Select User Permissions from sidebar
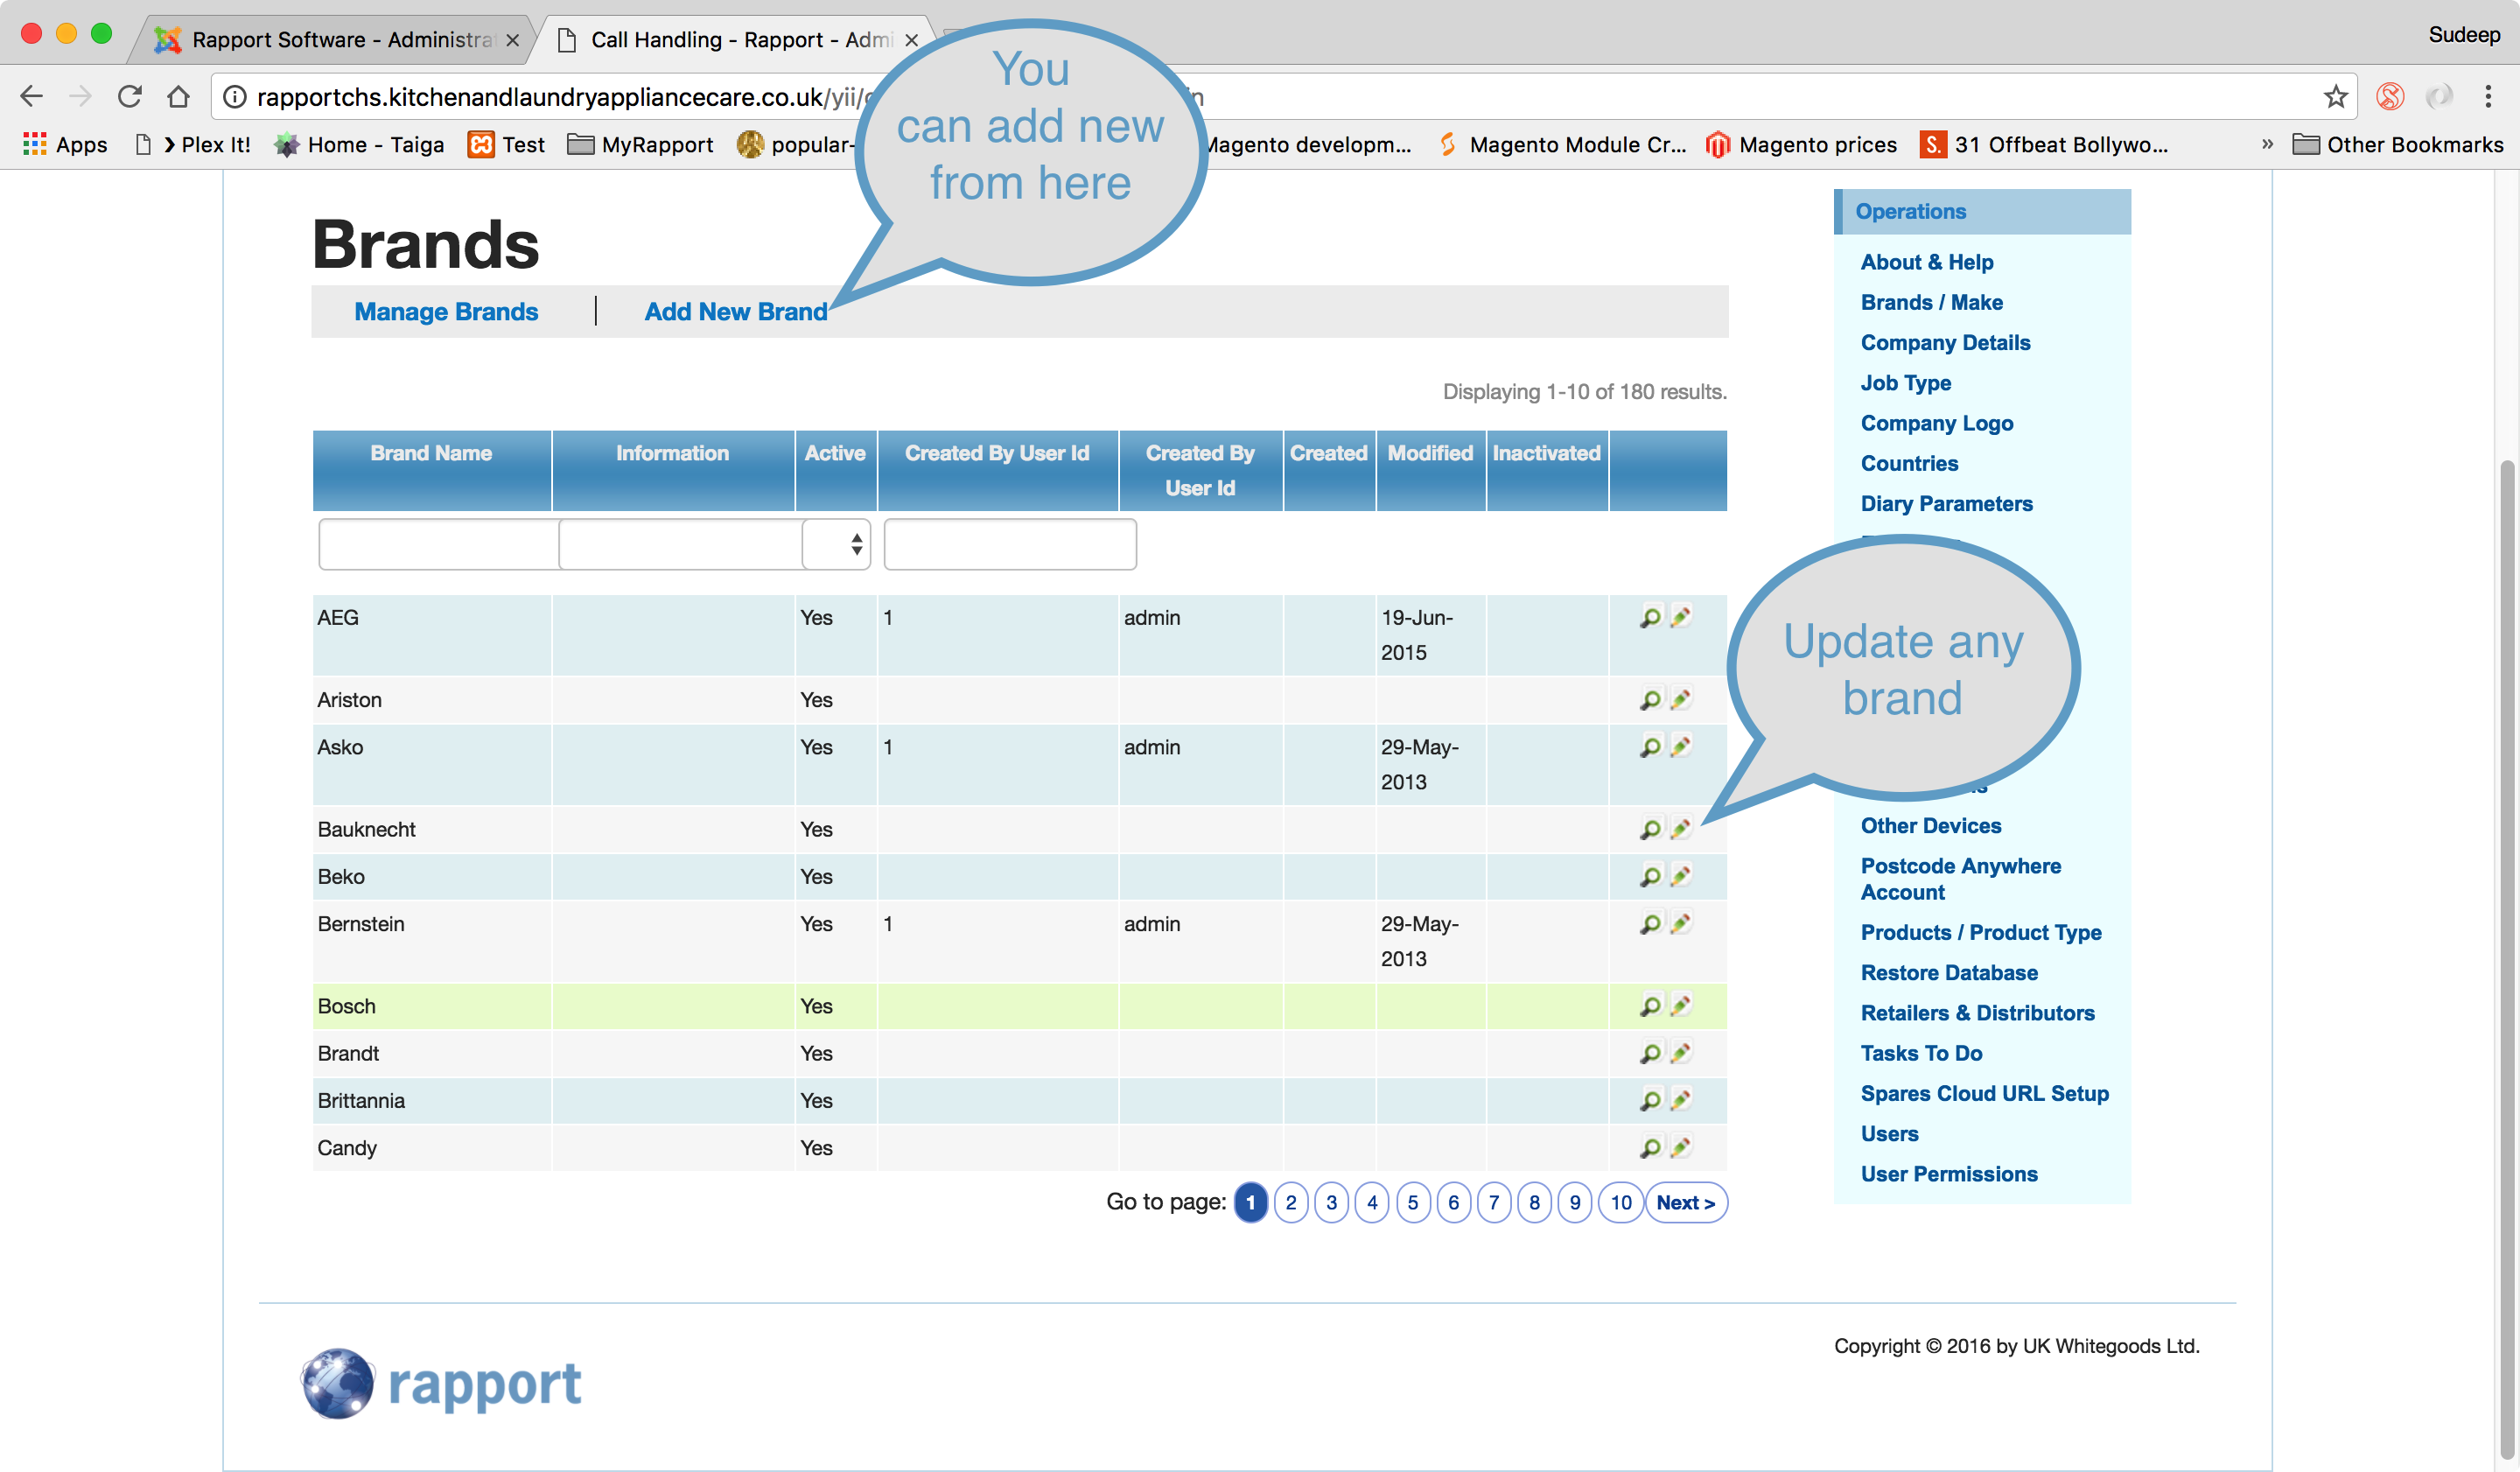Screen dimensions: 2520x1472 1949,1174
